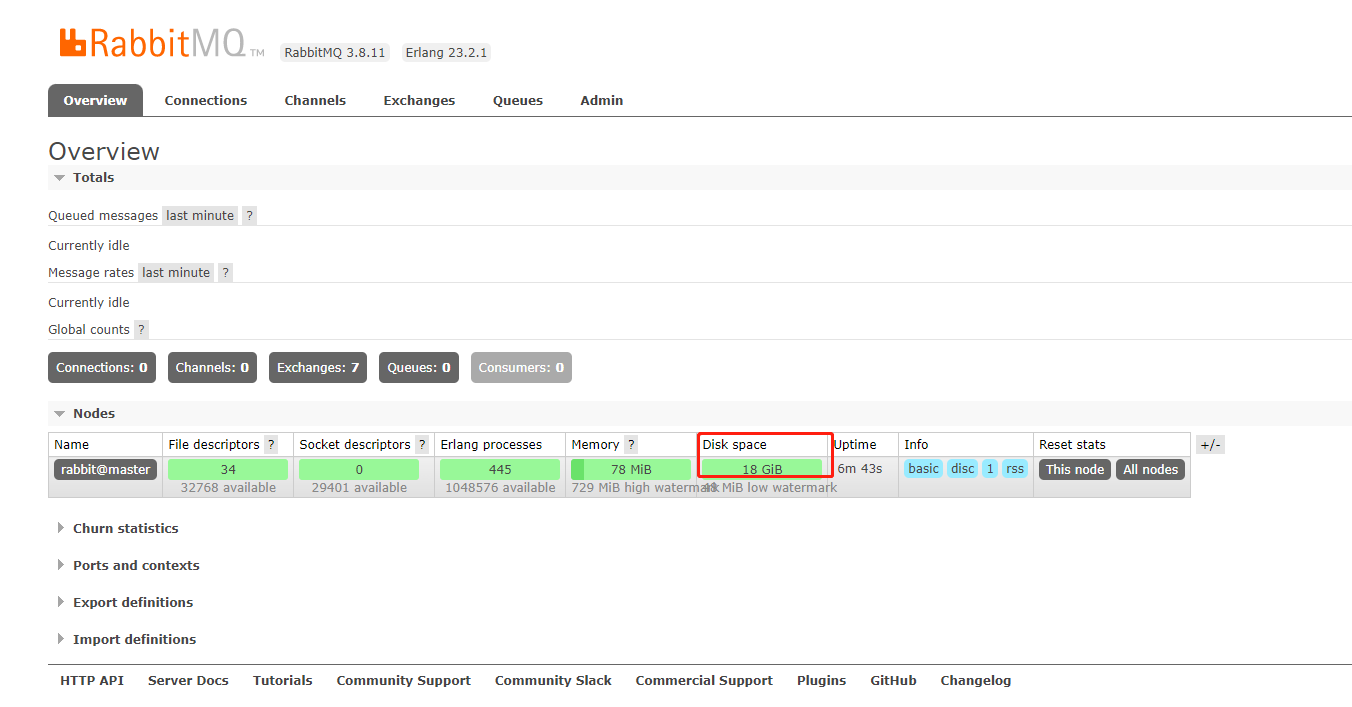The image size is (1352, 707).
Task: Open the Tutorials footer link
Action: (282, 681)
